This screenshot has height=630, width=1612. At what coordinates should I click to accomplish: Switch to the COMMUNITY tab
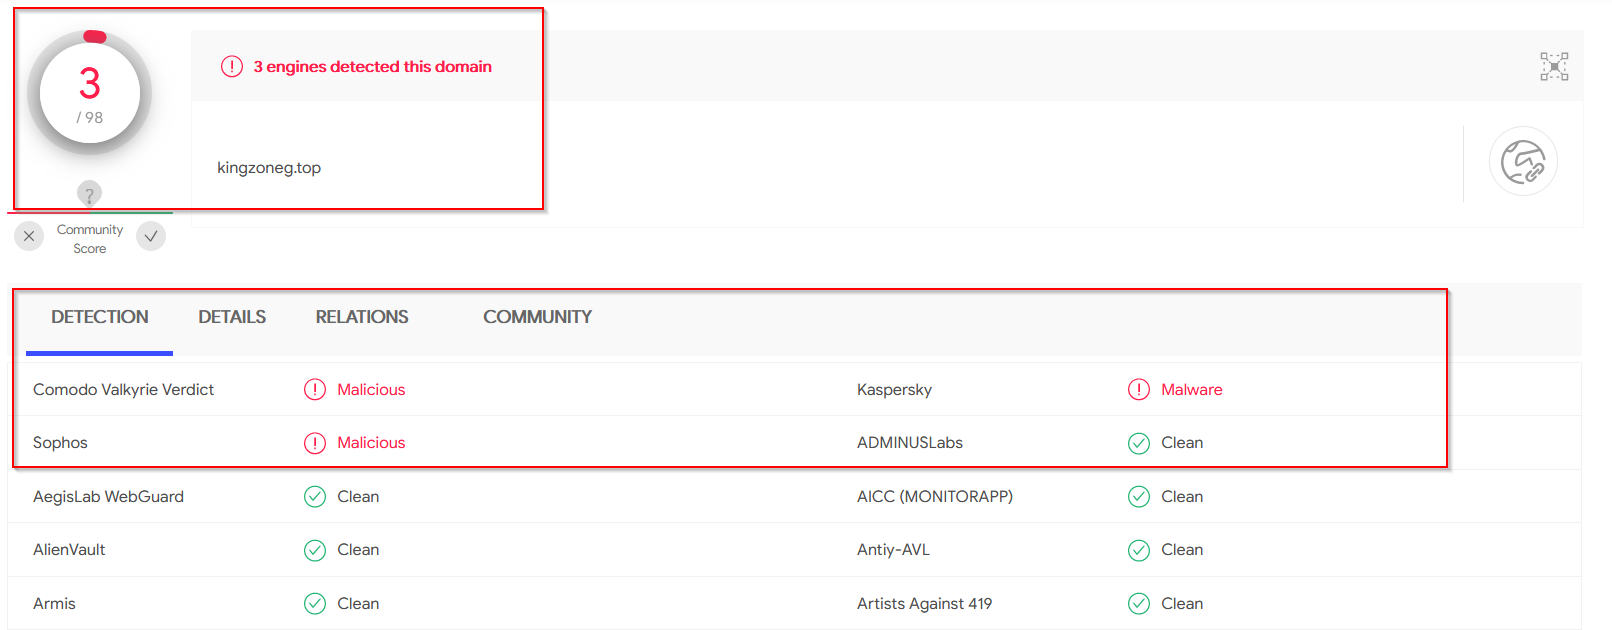coord(537,317)
